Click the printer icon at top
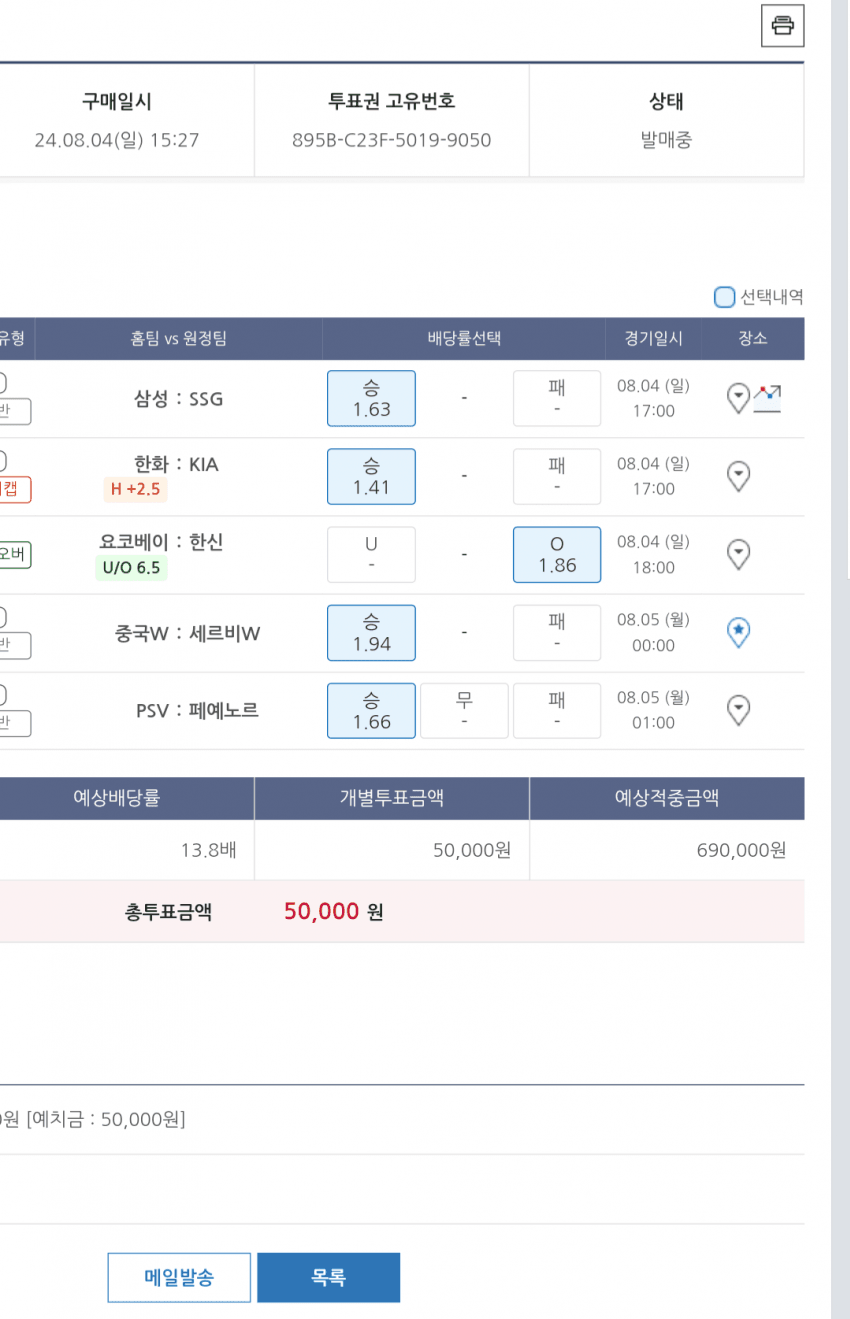The image size is (850, 1319). click(x=782, y=26)
